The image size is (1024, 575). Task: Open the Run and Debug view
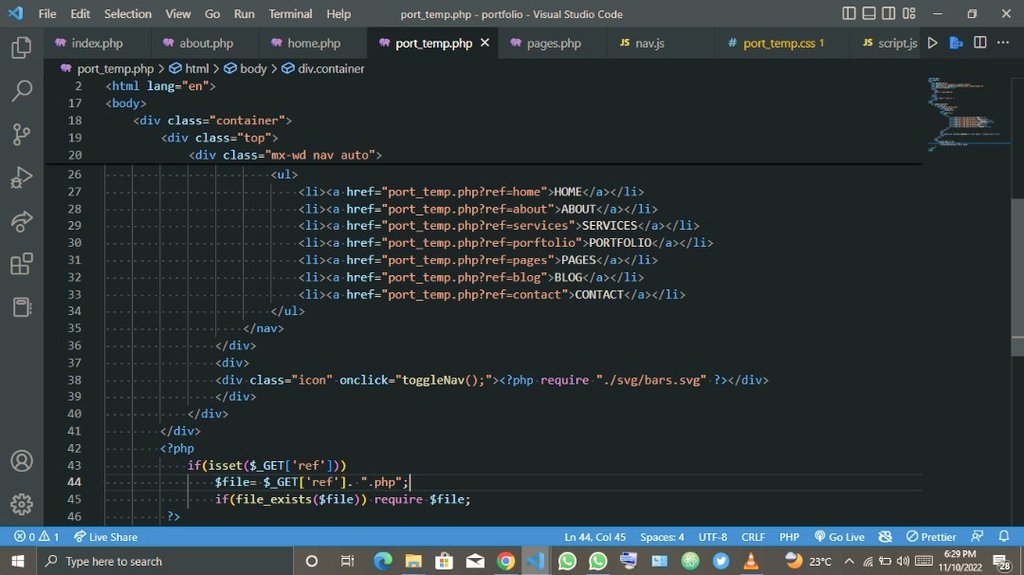[x=22, y=178]
